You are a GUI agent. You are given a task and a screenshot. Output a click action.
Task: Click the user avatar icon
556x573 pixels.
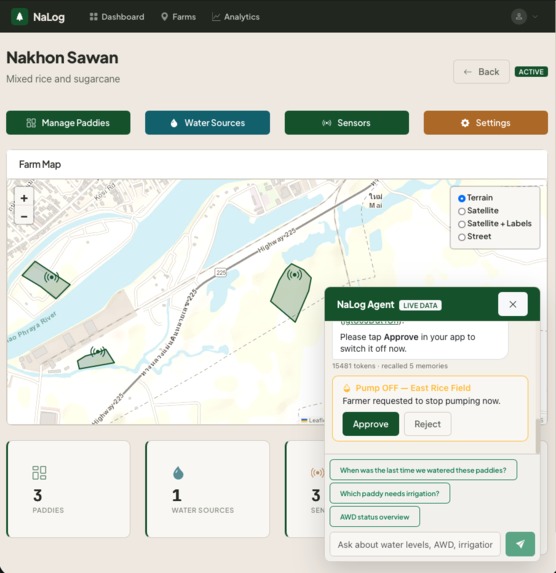pos(518,16)
